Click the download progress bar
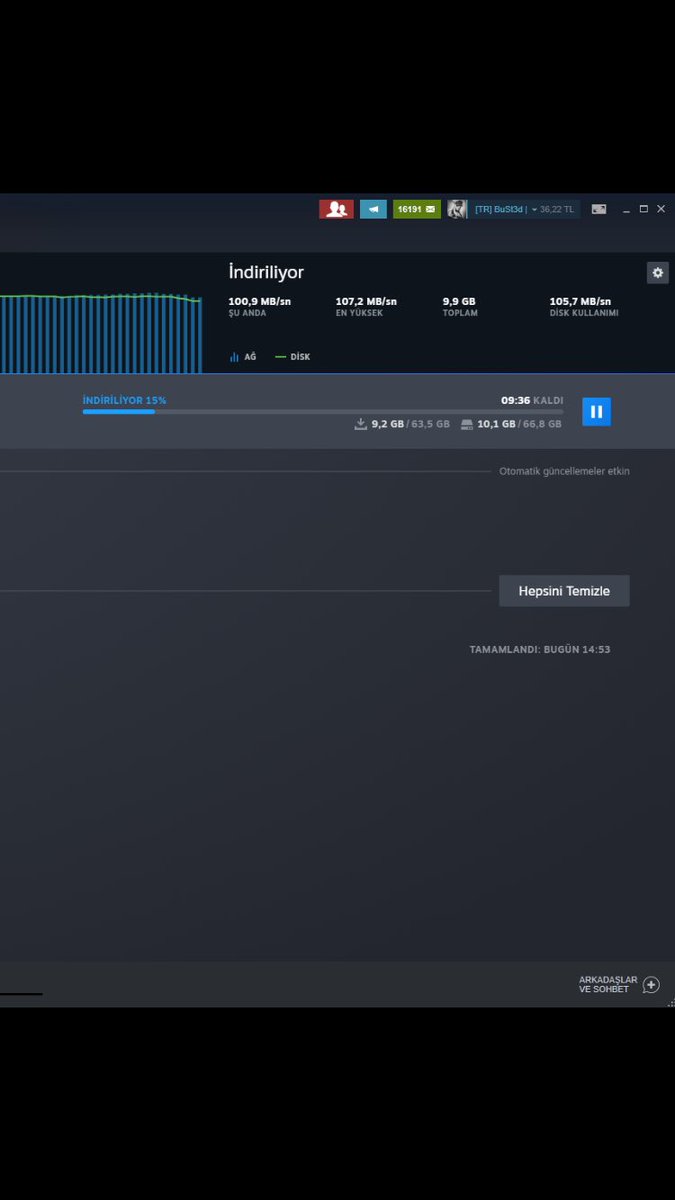Screen dimensions: 675x1200 tap(323, 411)
